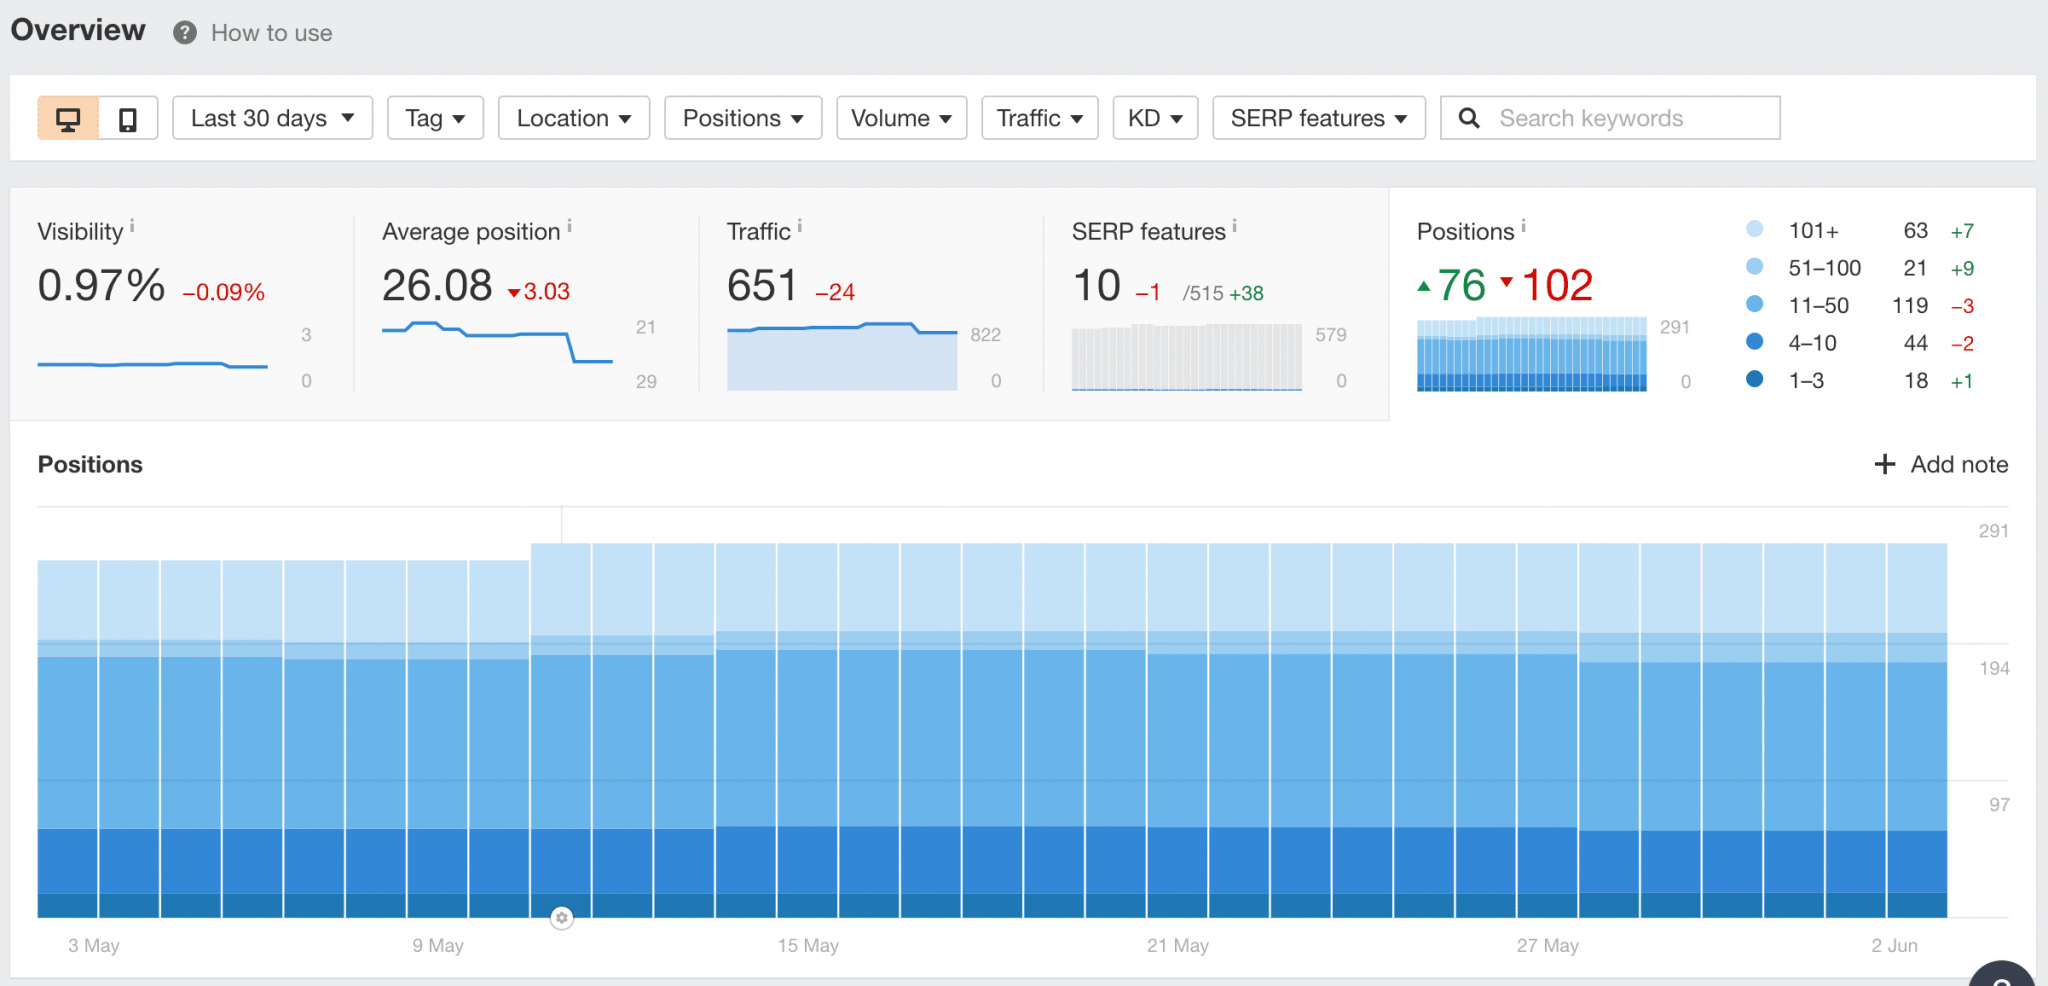Open the KD filter menu
Screen dimensions: 2048x986
coord(1154,117)
